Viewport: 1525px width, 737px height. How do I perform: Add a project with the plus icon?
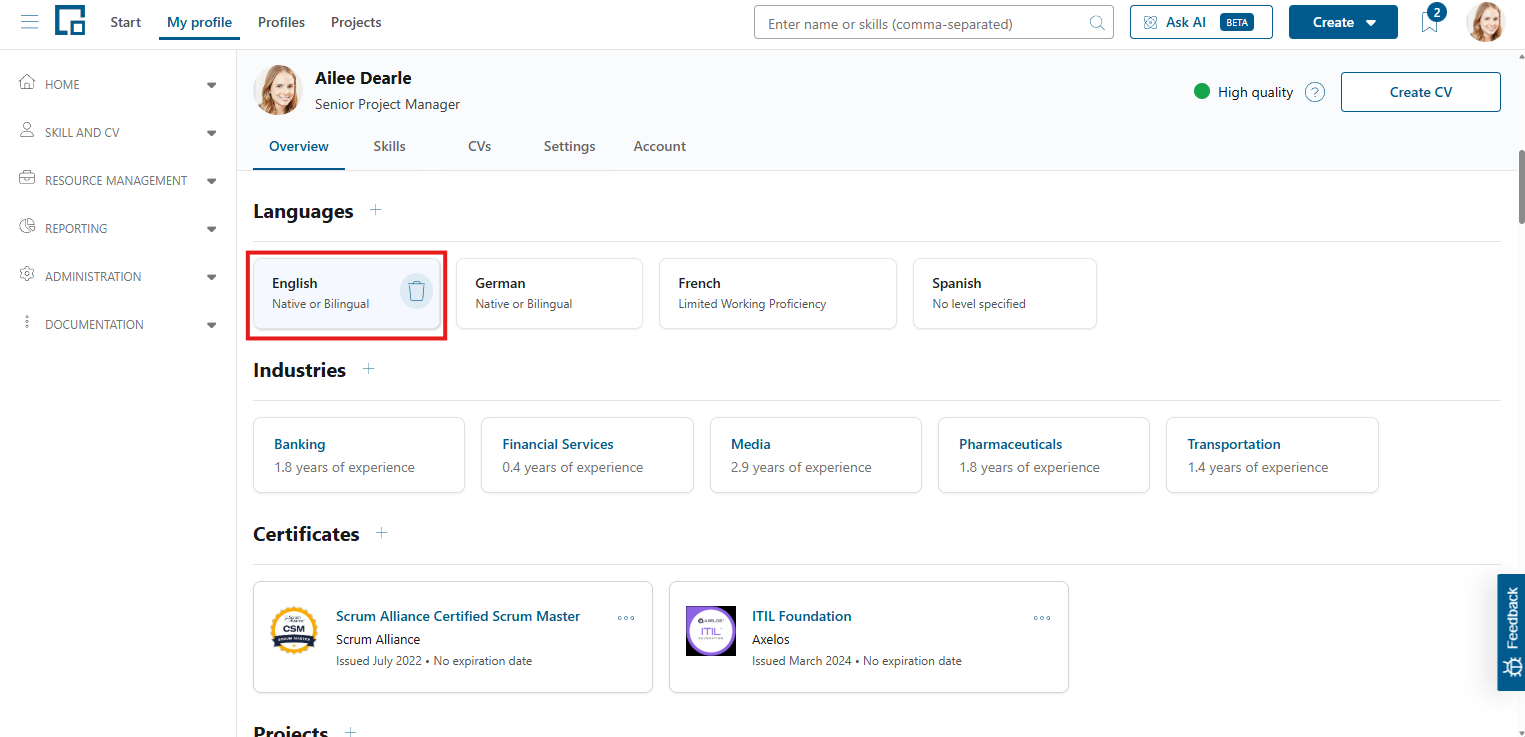350,731
